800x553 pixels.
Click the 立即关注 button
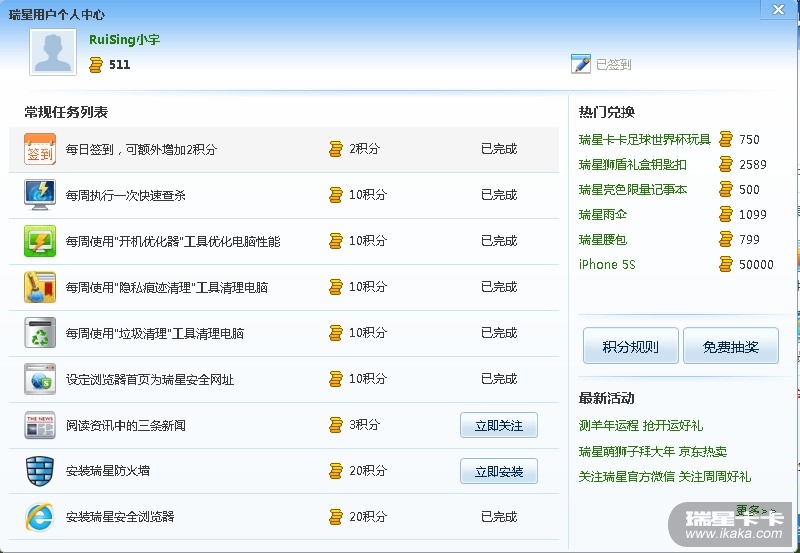tap(499, 425)
